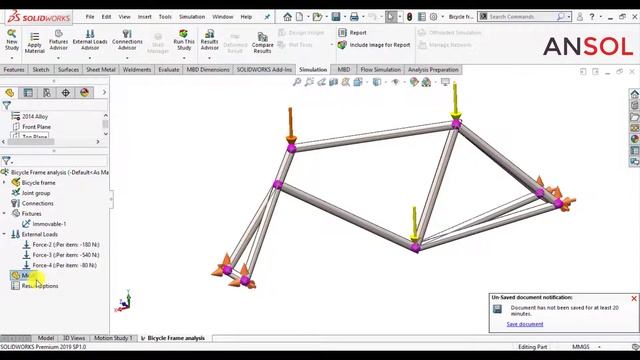Viewport: 640px width, 360px height.
Task: Switch to the Sketch tab
Action: coord(41,70)
